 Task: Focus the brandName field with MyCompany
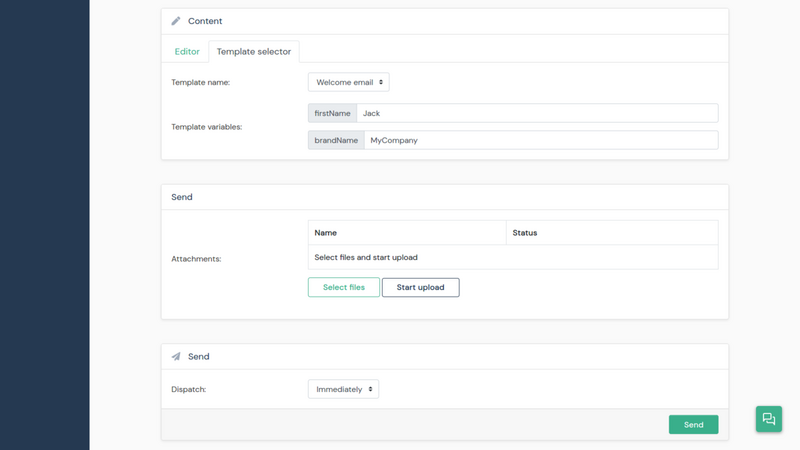click(540, 141)
